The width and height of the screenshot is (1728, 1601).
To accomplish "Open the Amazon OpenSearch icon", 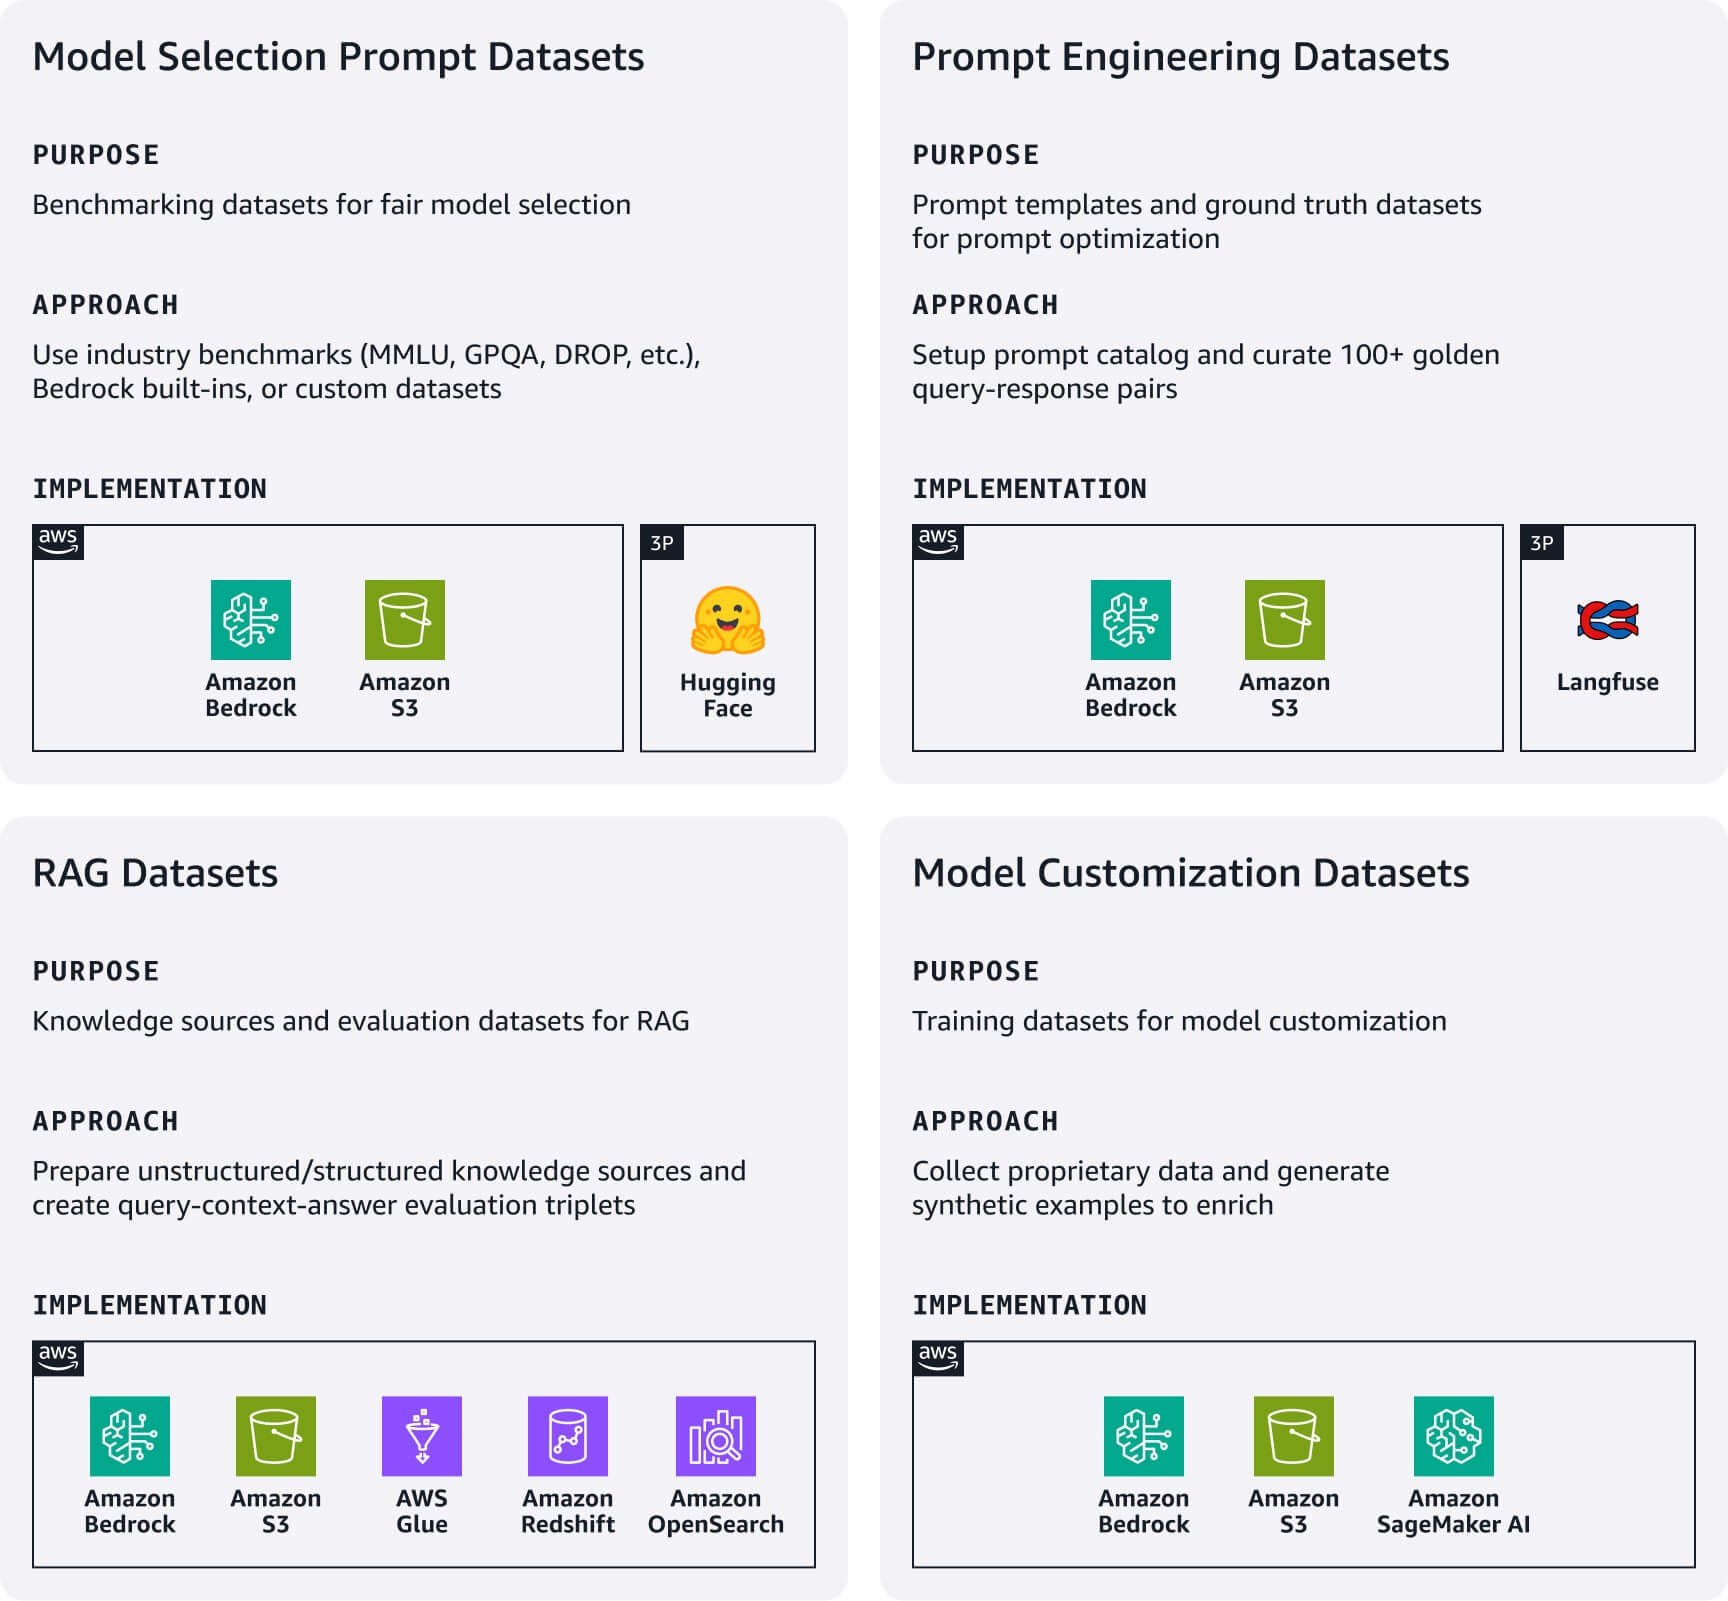I will tap(716, 1436).
